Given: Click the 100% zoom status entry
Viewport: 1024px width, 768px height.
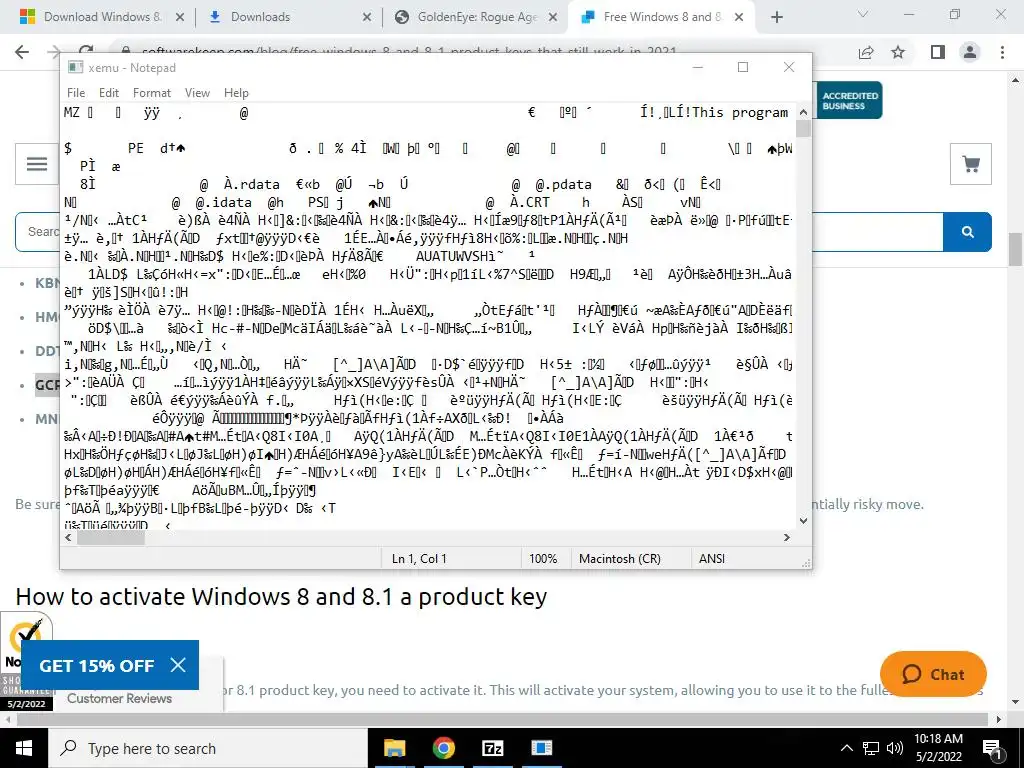Looking at the screenshot, I should point(543,559).
